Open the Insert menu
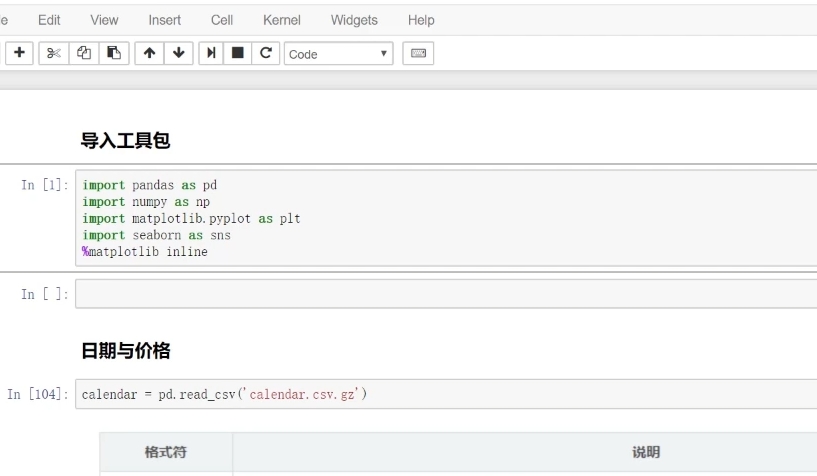The height and width of the screenshot is (476, 817). click(x=164, y=20)
